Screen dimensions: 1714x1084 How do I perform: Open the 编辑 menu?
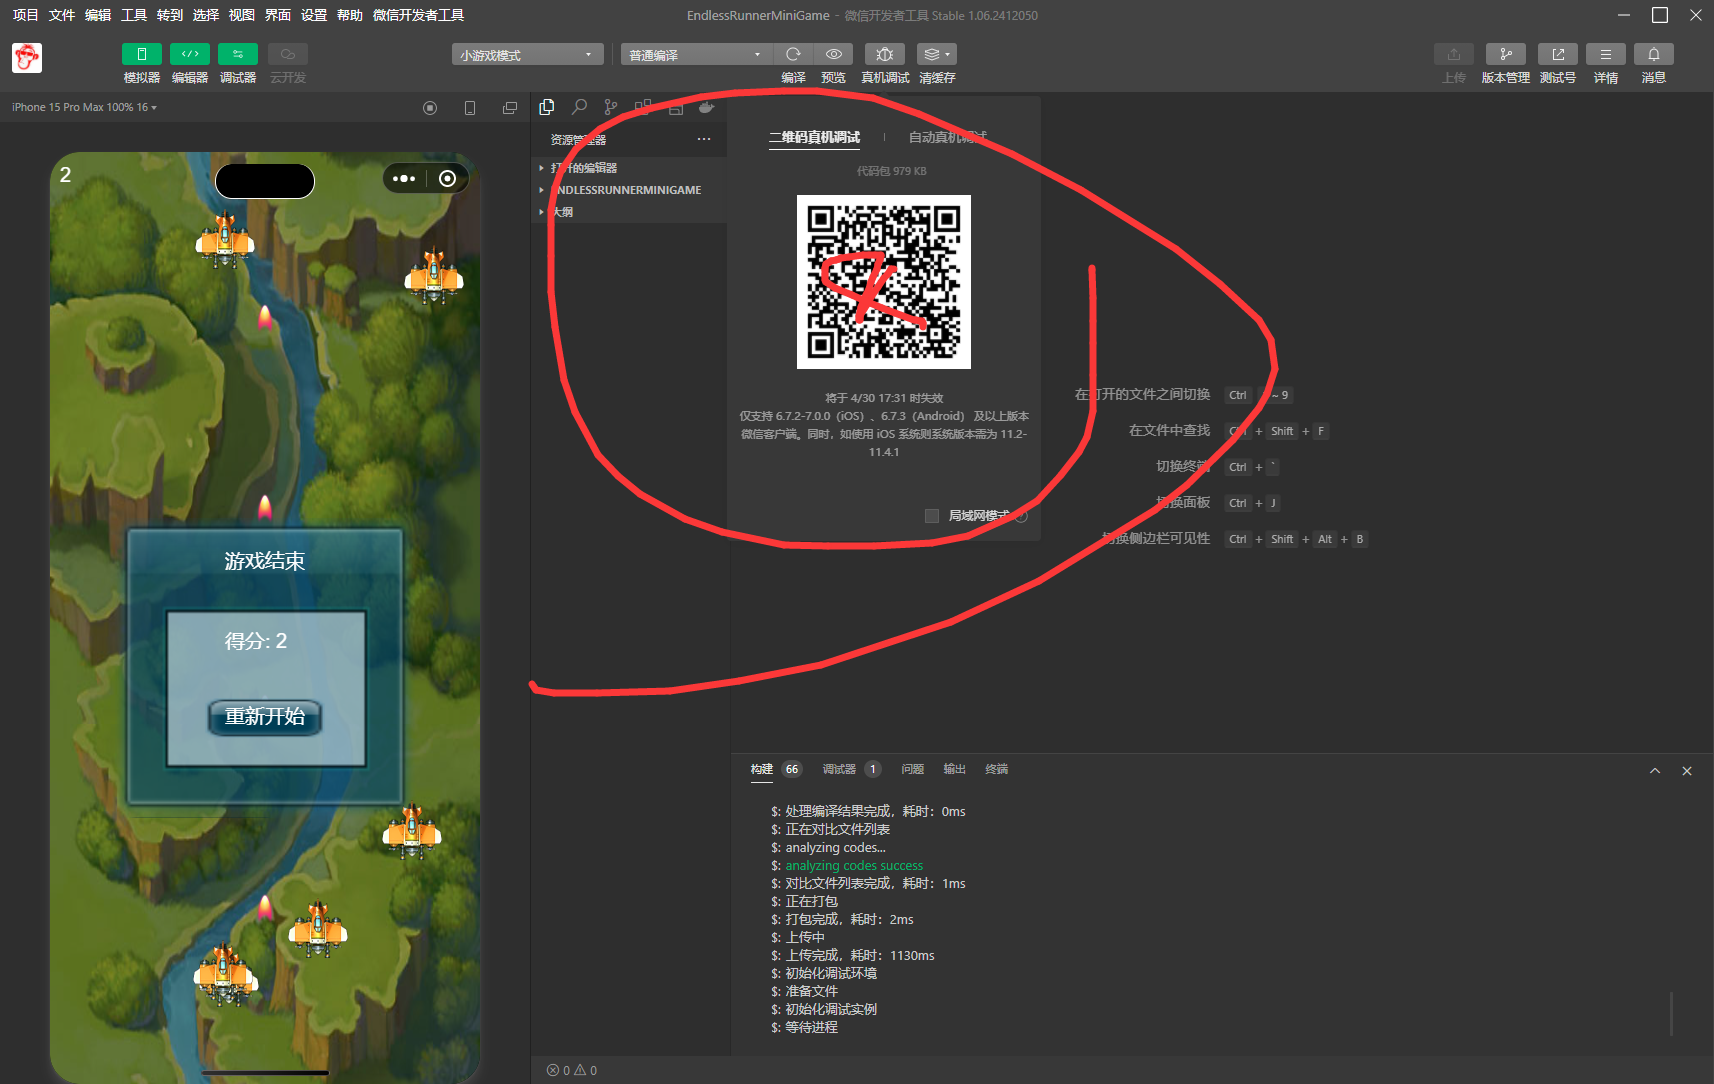pos(98,15)
